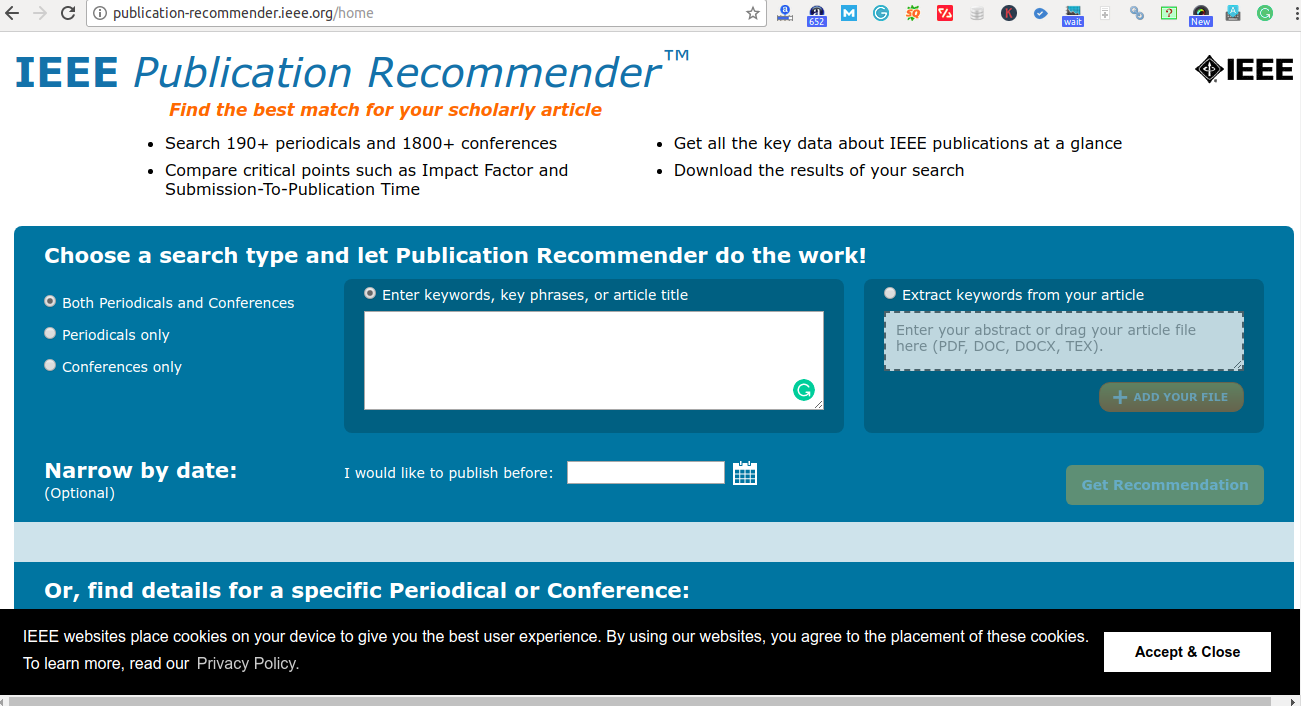Click the abstract drop zone text area
Screen dimensions: 1301x706
pyautogui.click(x=1064, y=341)
